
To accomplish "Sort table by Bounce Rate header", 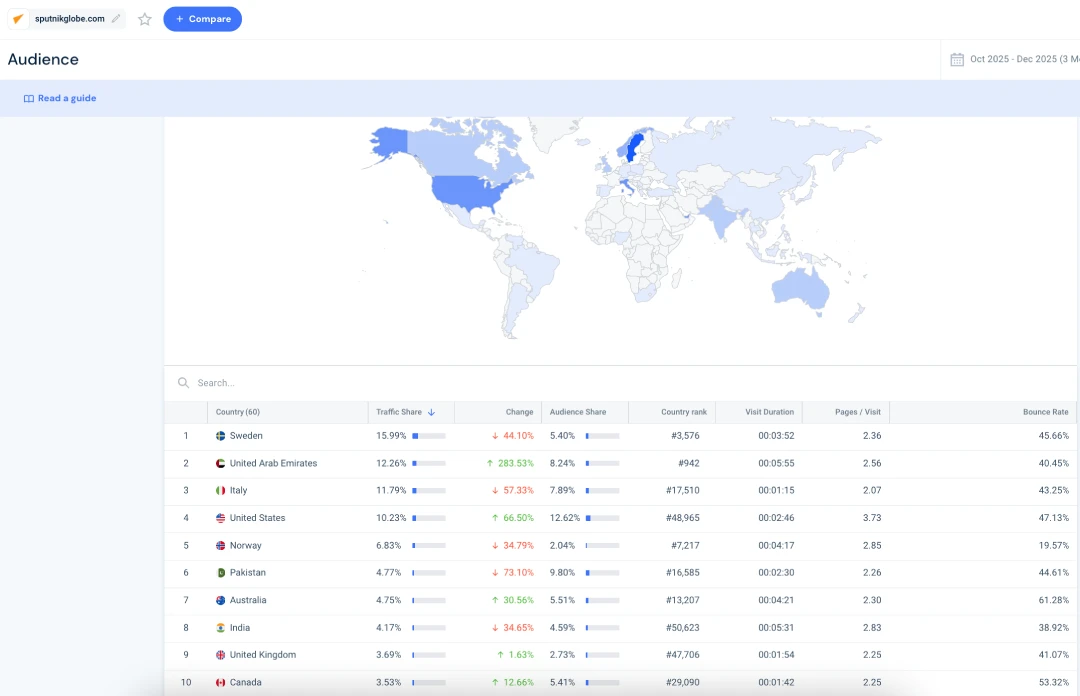I will tap(1045, 412).
